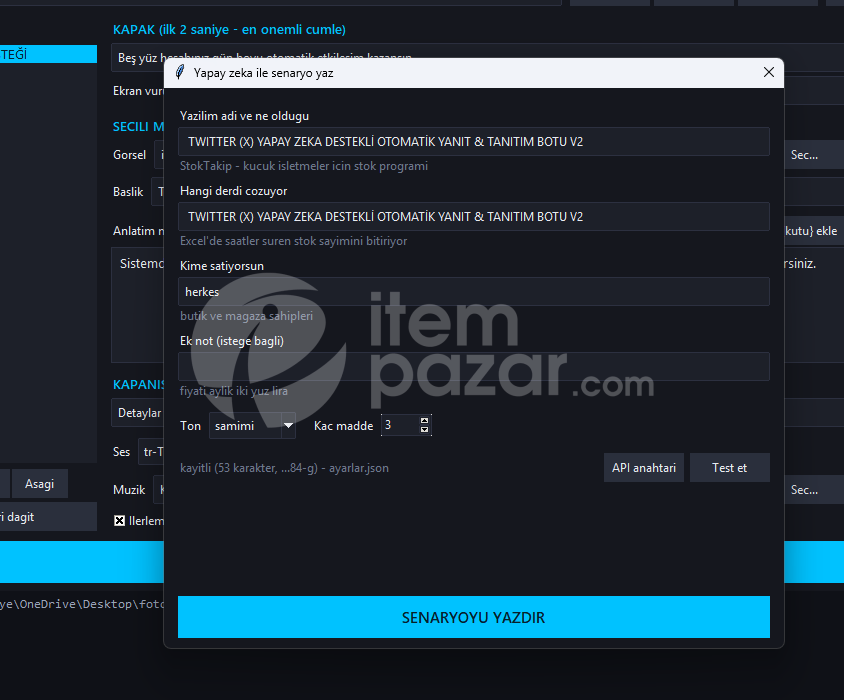Click the Kac madde number field showing 3
The width and height of the screenshot is (844, 700).
coord(400,425)
